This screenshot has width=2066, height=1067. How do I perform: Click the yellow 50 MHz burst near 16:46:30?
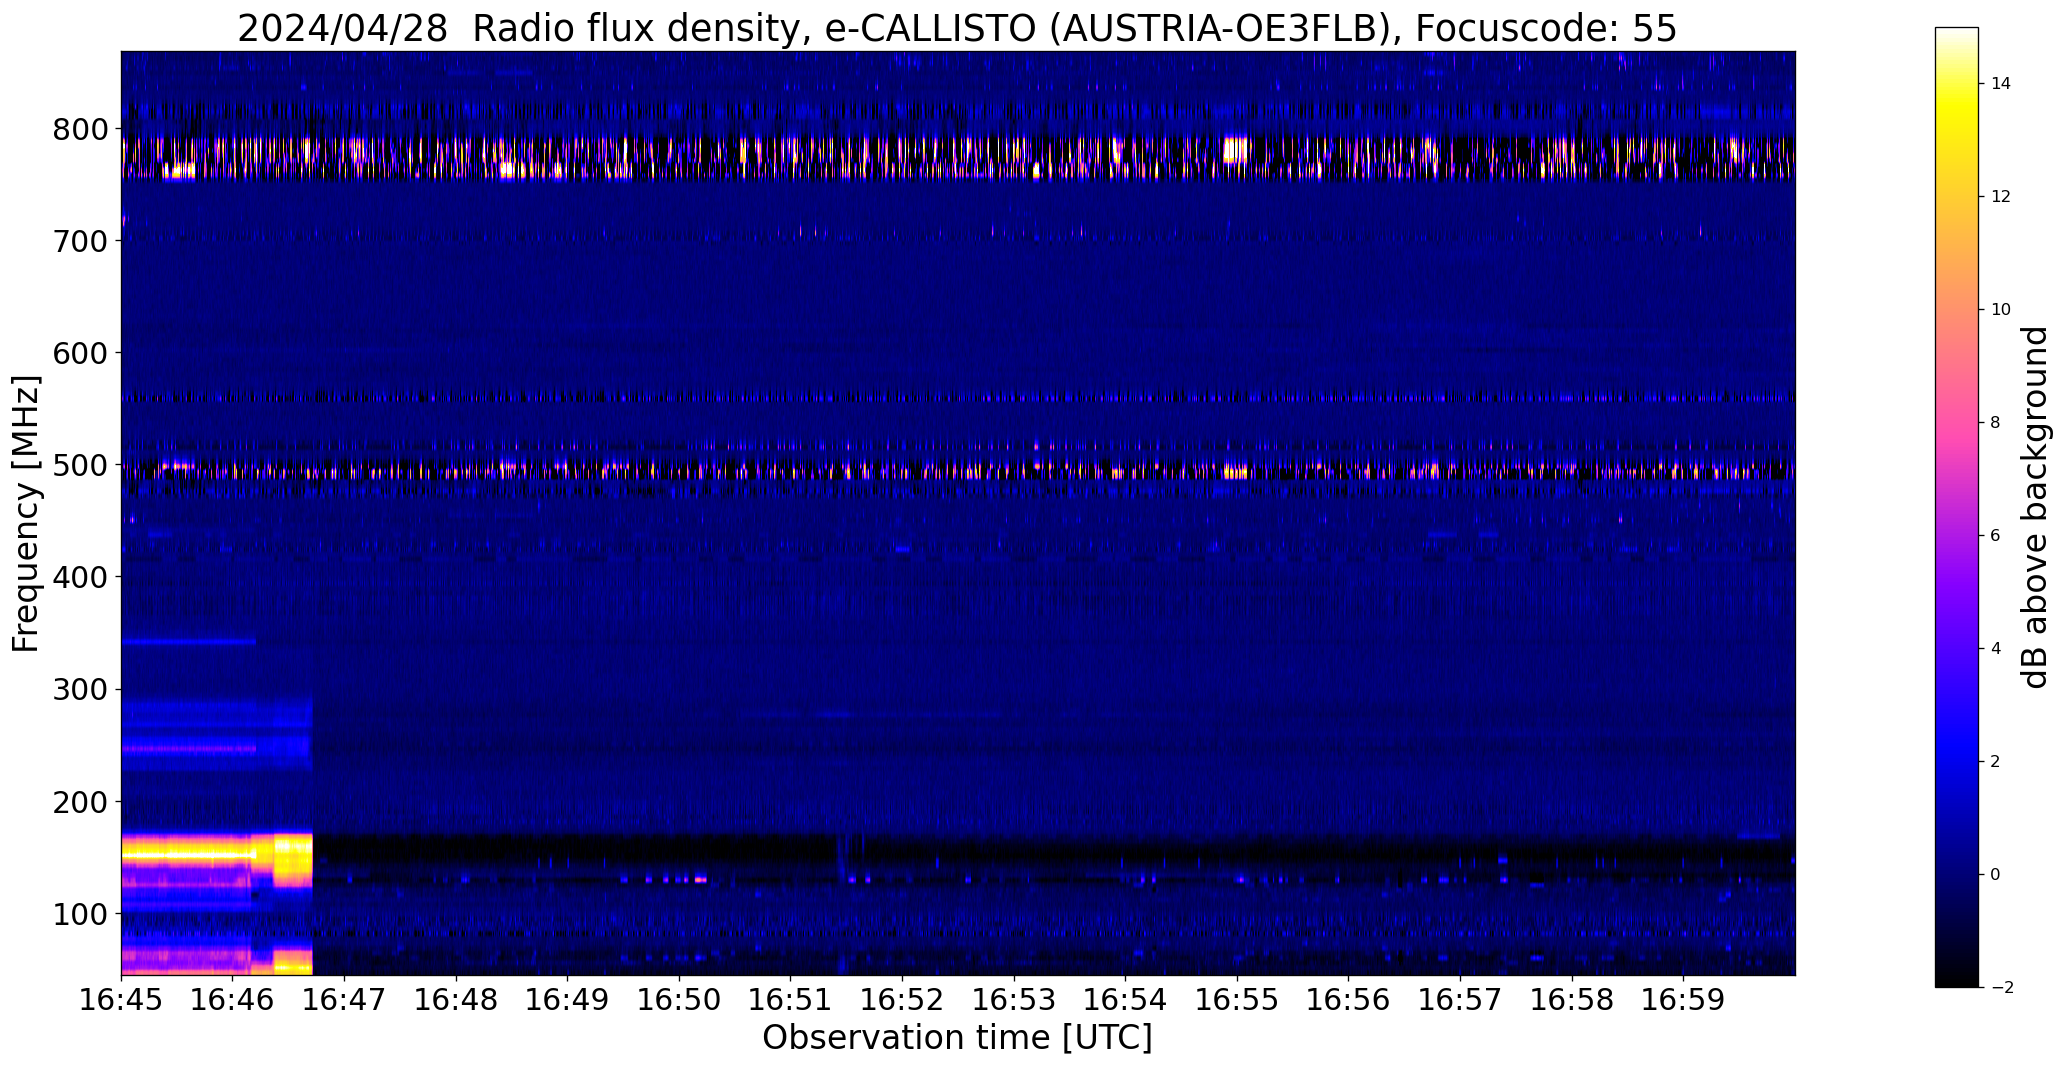tap(292, 962)
